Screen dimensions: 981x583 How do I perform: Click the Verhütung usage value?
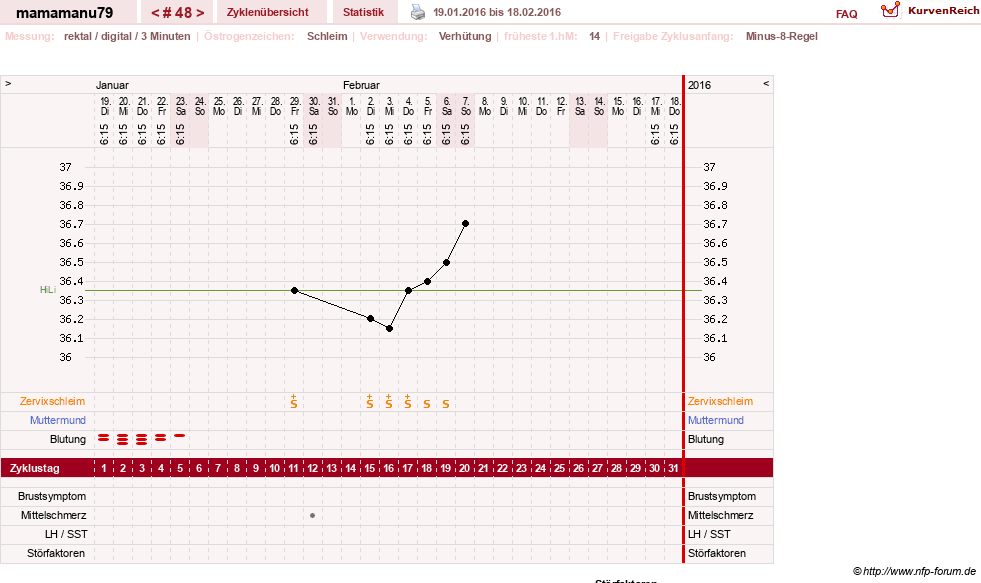(465, 36)
